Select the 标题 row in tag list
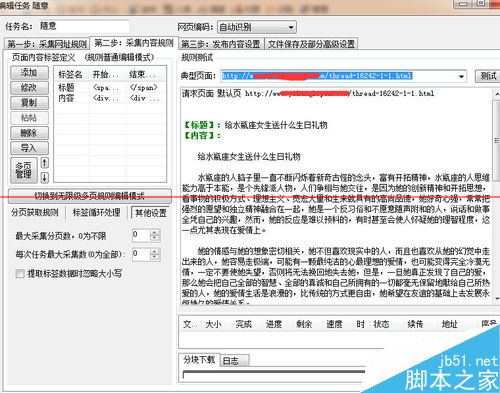 [110, 88]
